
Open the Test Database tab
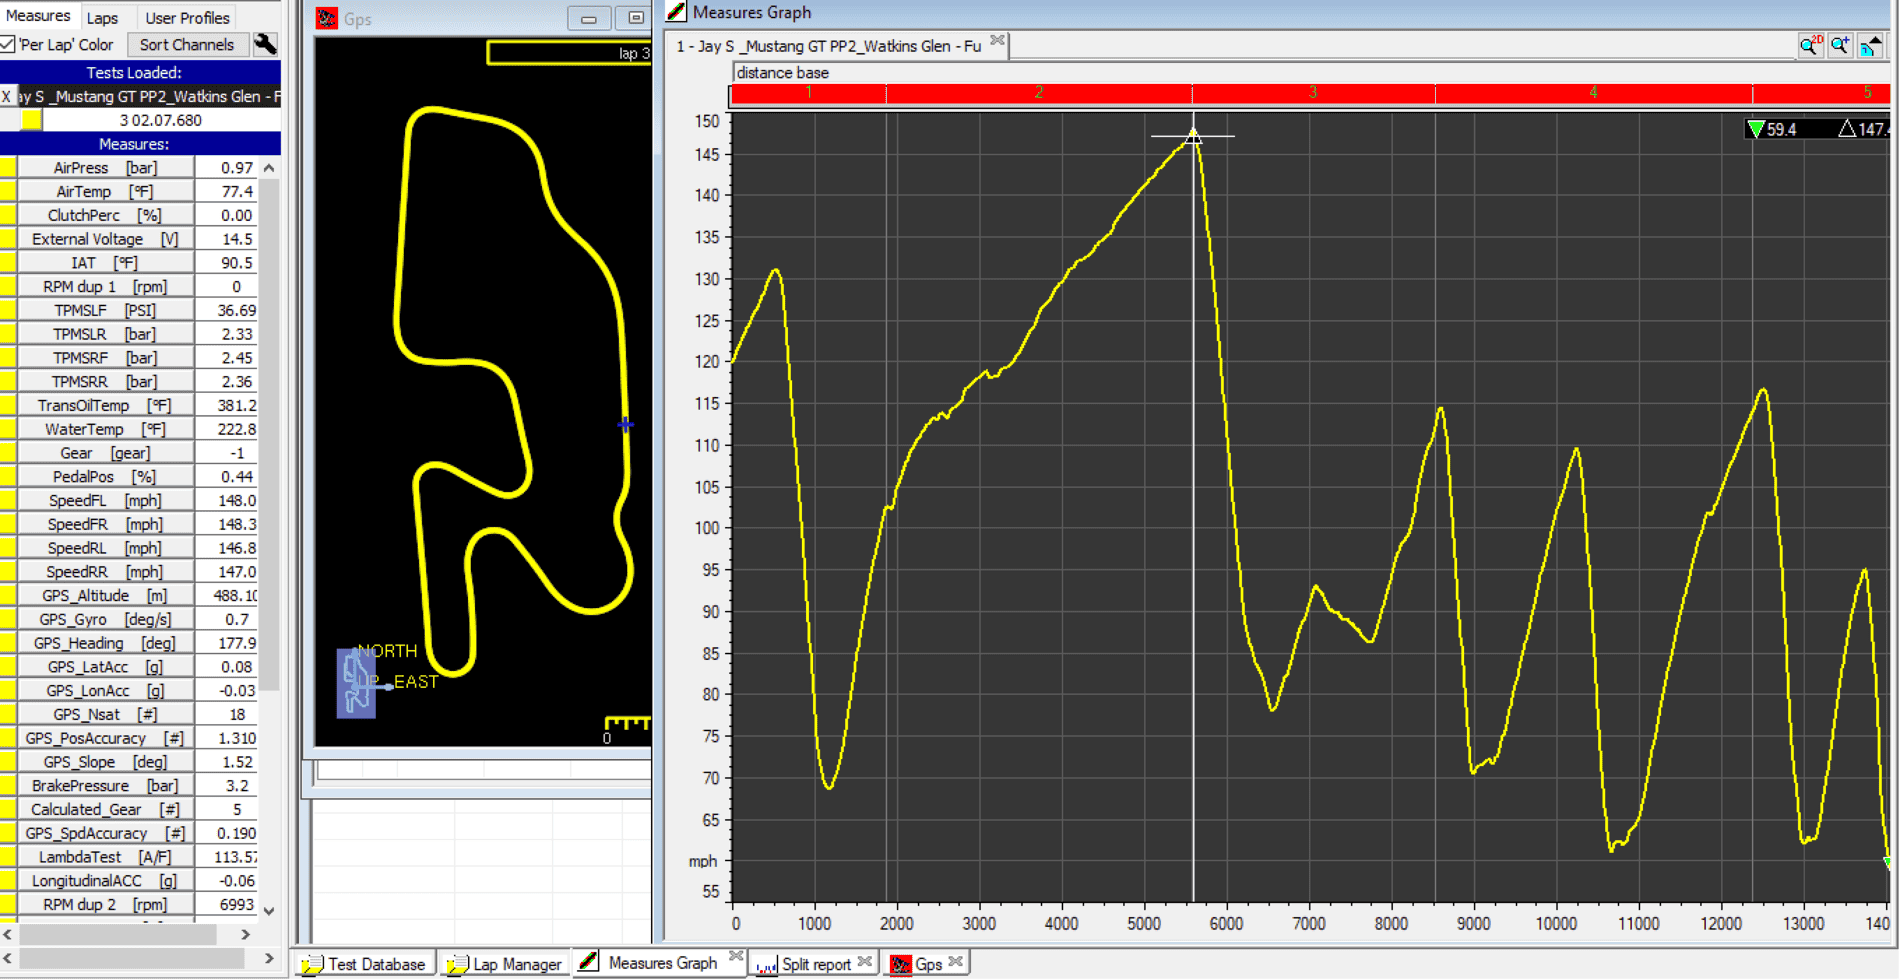click(364, 964)
